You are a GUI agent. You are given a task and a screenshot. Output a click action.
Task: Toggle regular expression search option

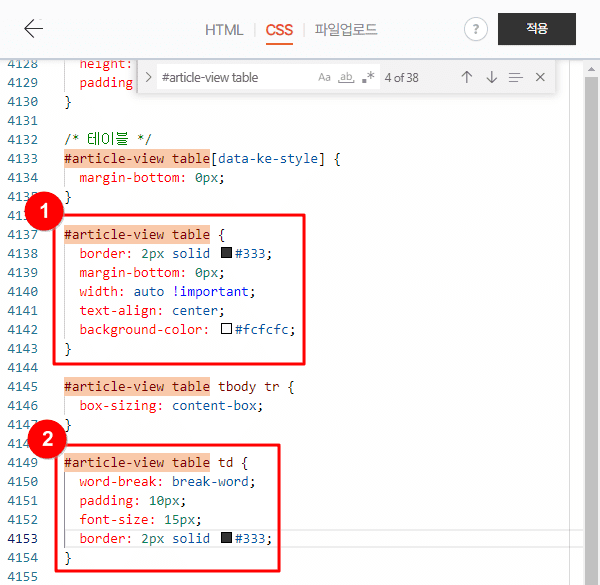point(368,77)
